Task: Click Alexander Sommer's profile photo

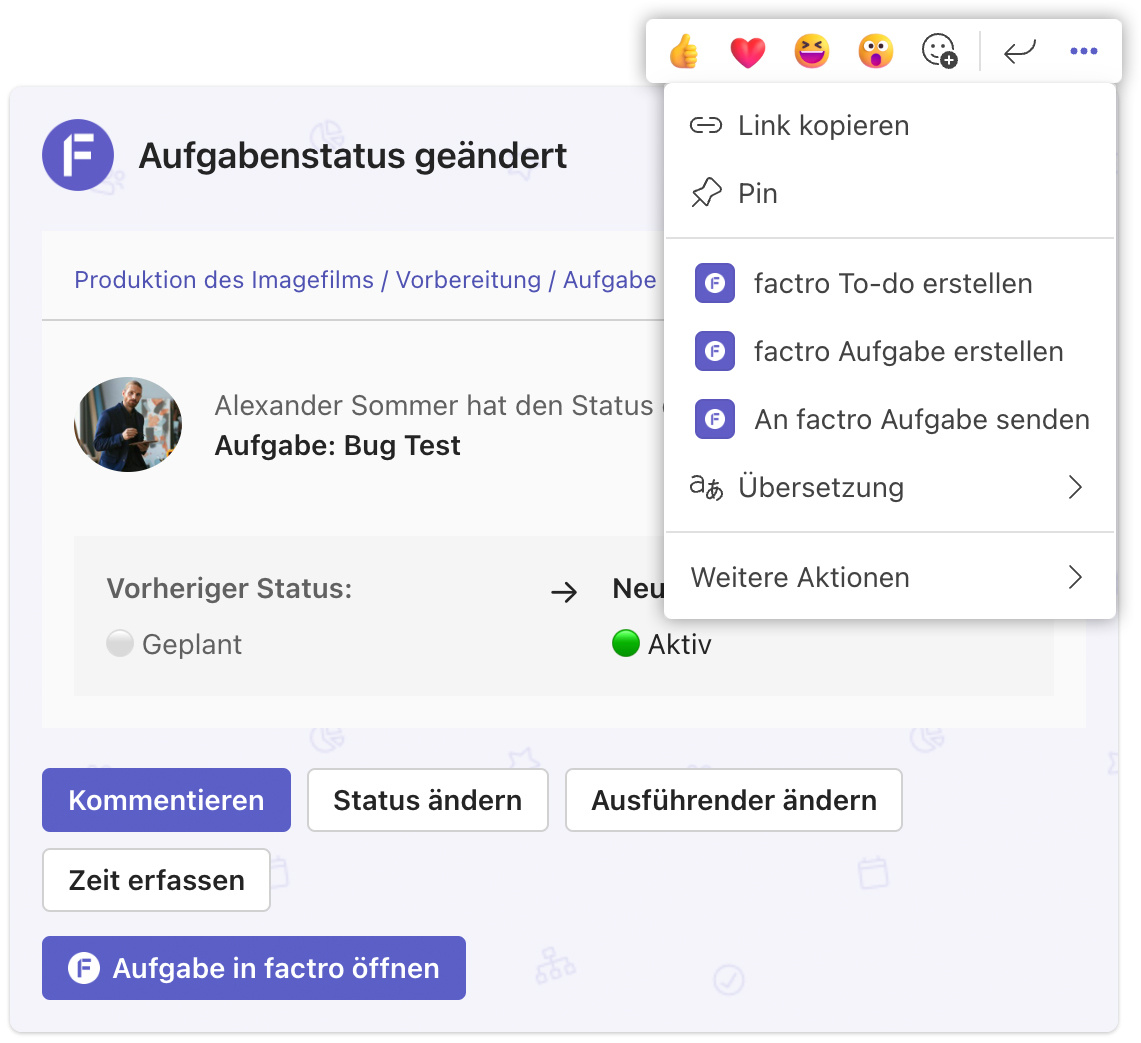Action: coord(128,424)
